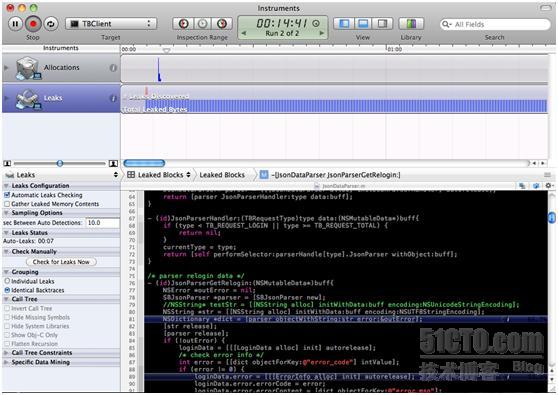Collapse the Grouping section

click(x=6, y=272)
